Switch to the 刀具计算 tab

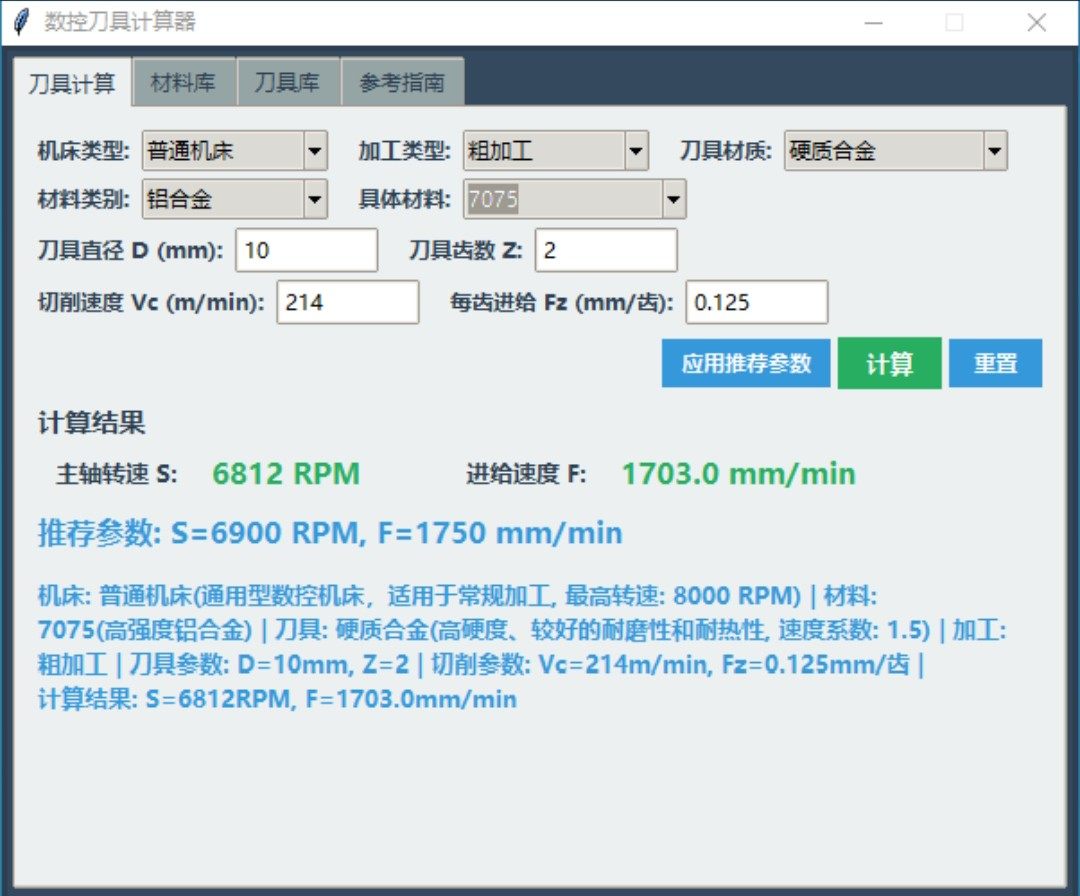coord(72,83)
